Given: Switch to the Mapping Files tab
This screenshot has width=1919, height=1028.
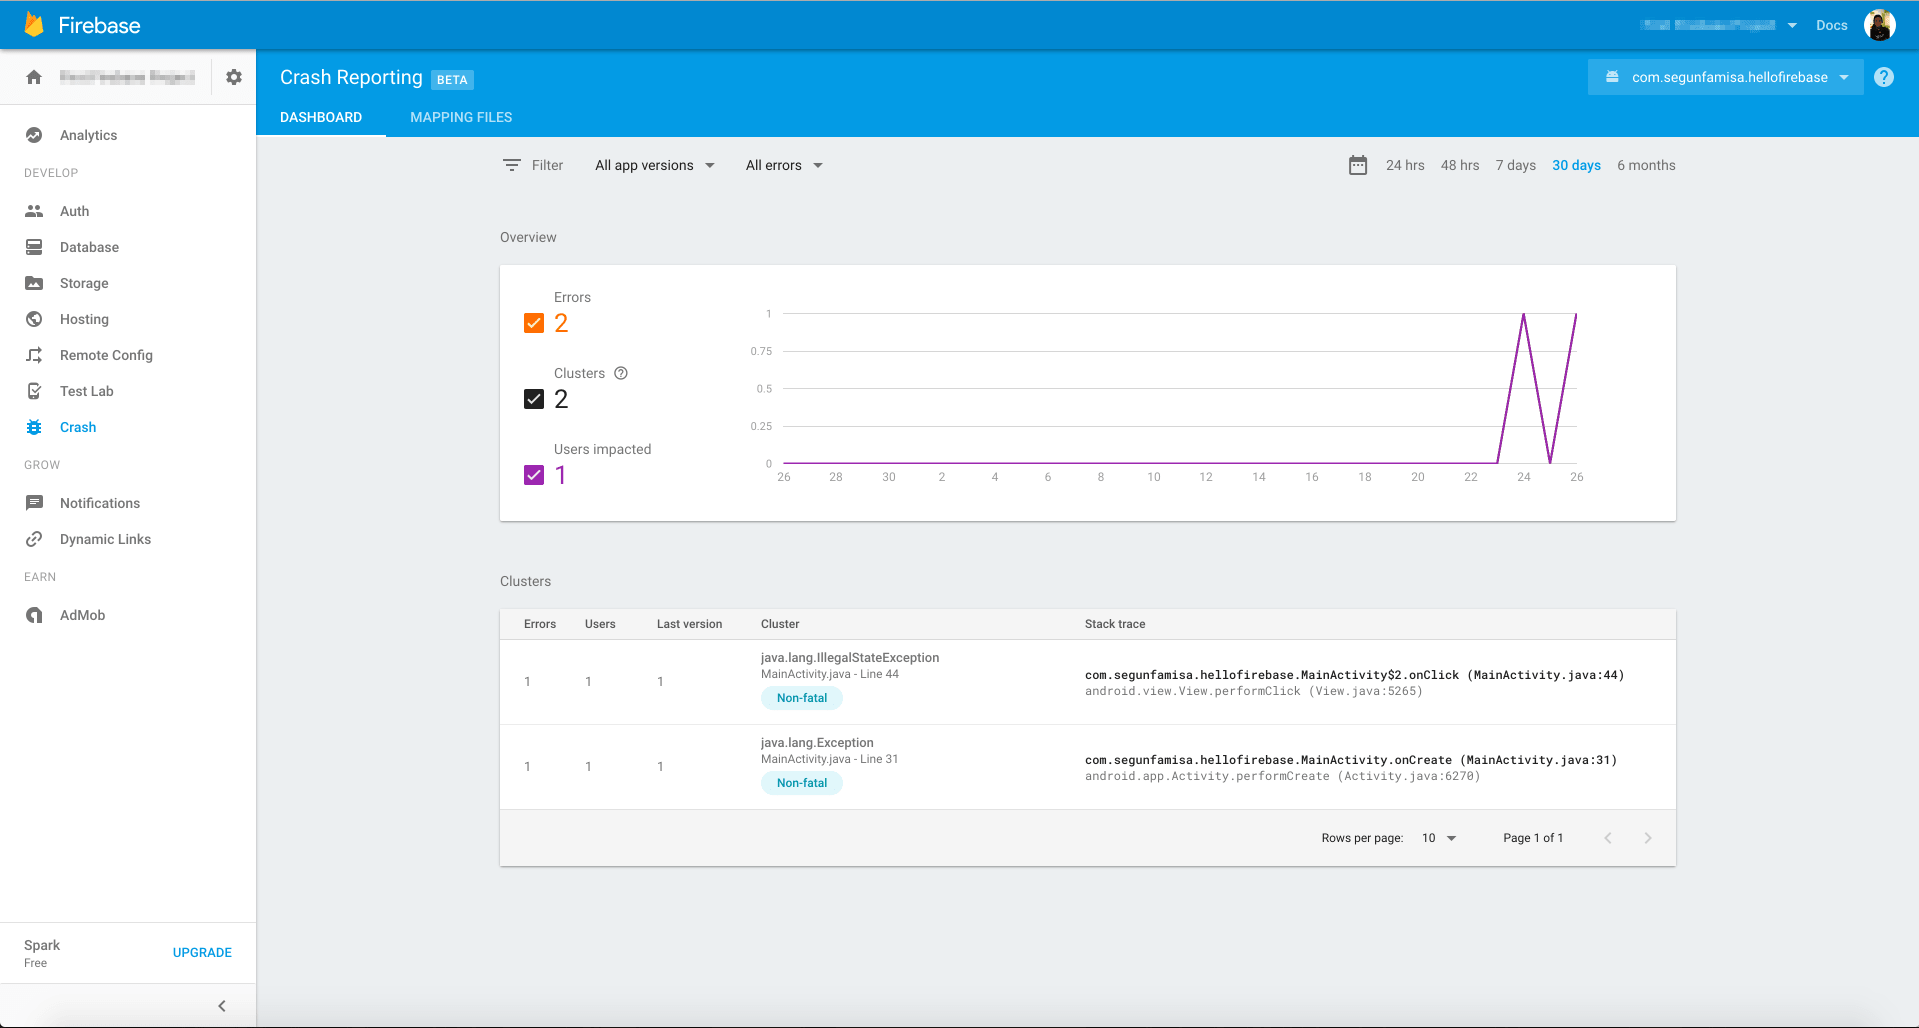Looking at the screenshot, I should coord(461,117).
